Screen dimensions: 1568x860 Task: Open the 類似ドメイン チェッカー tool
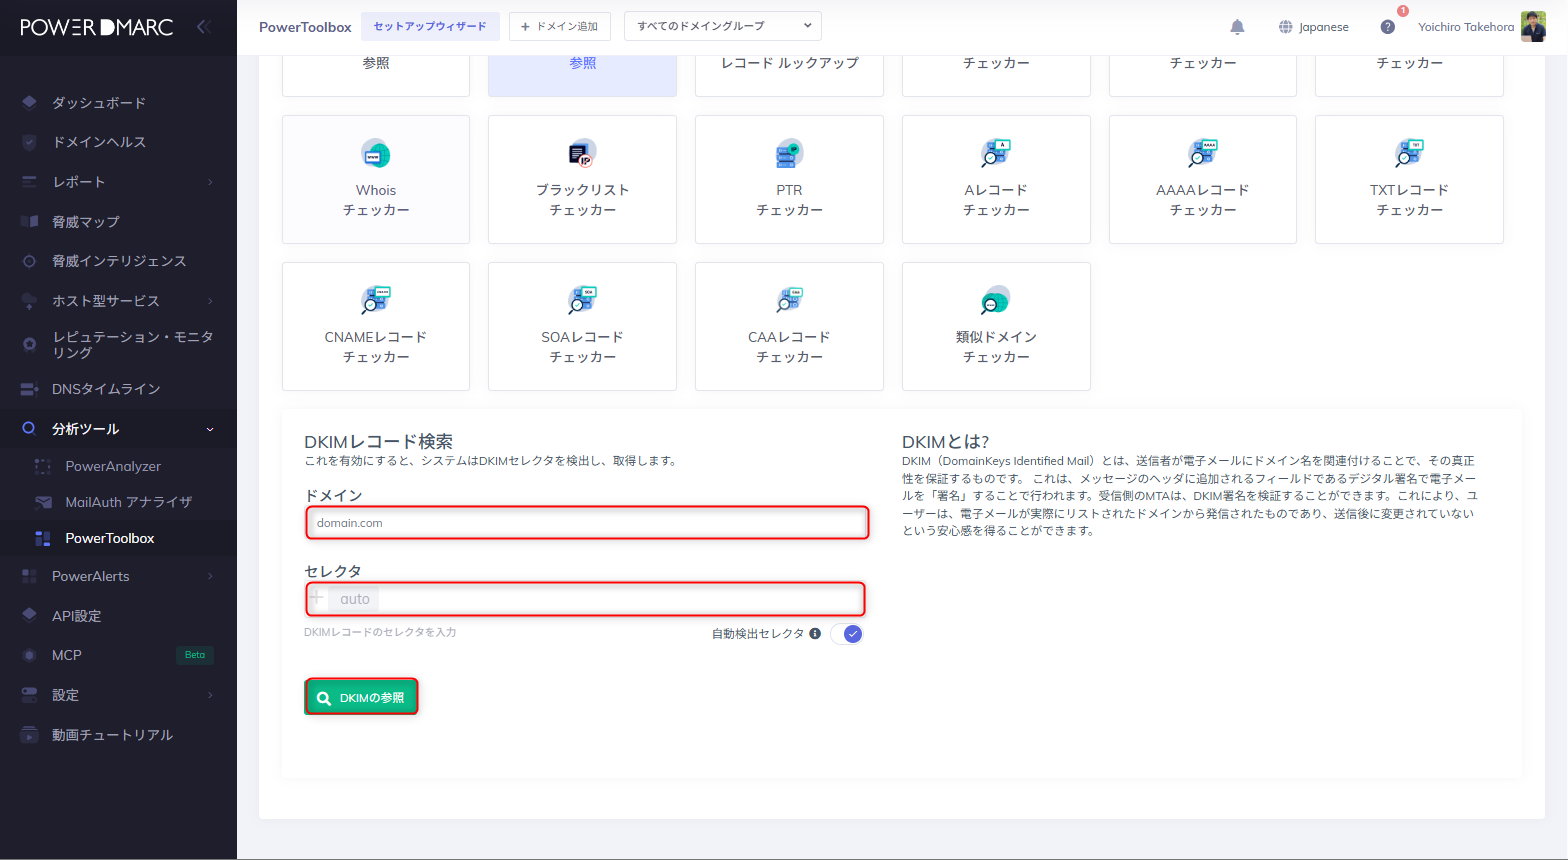(996, 326)
